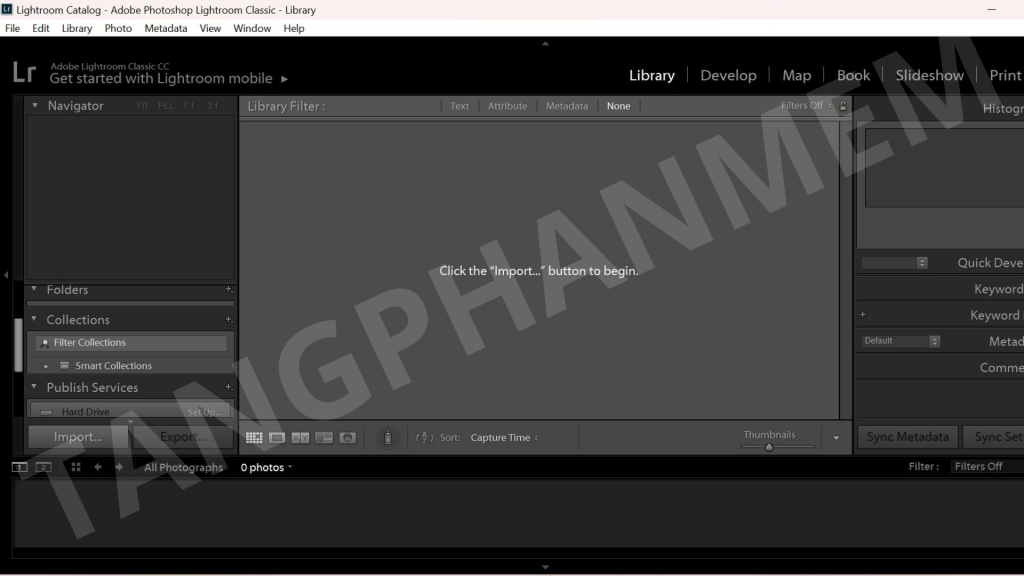Collapse the Navigator panel

point(35,105)
